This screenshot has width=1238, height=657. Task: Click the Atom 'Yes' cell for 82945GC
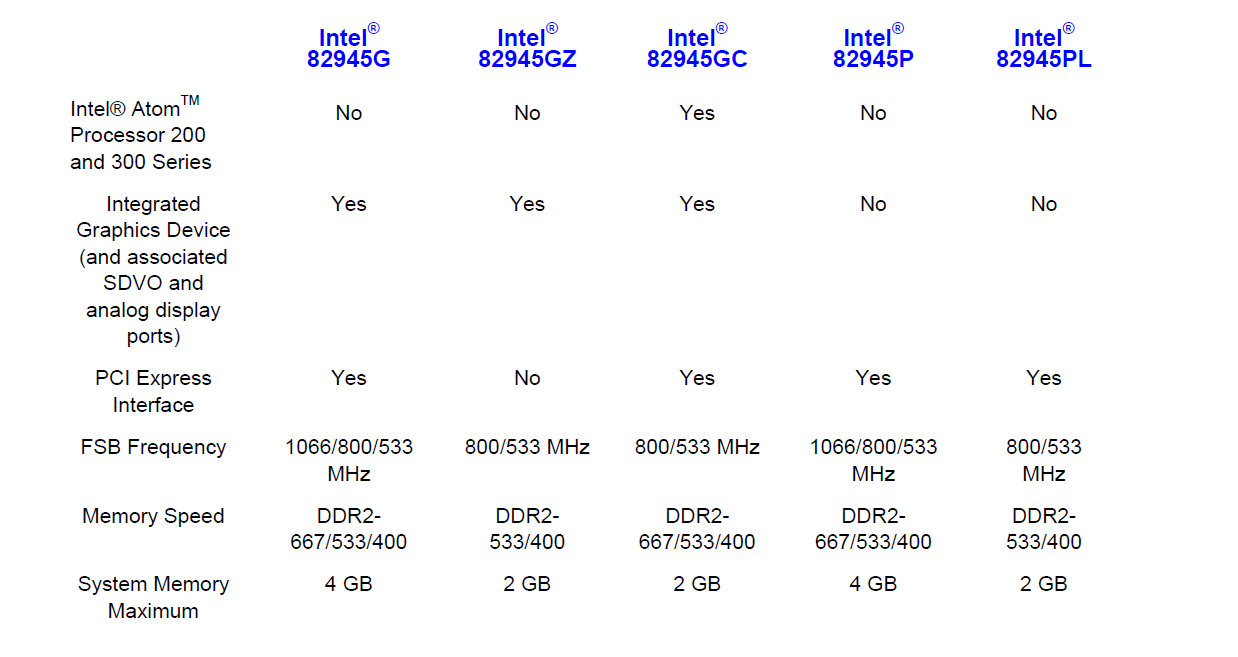[697, 113]
